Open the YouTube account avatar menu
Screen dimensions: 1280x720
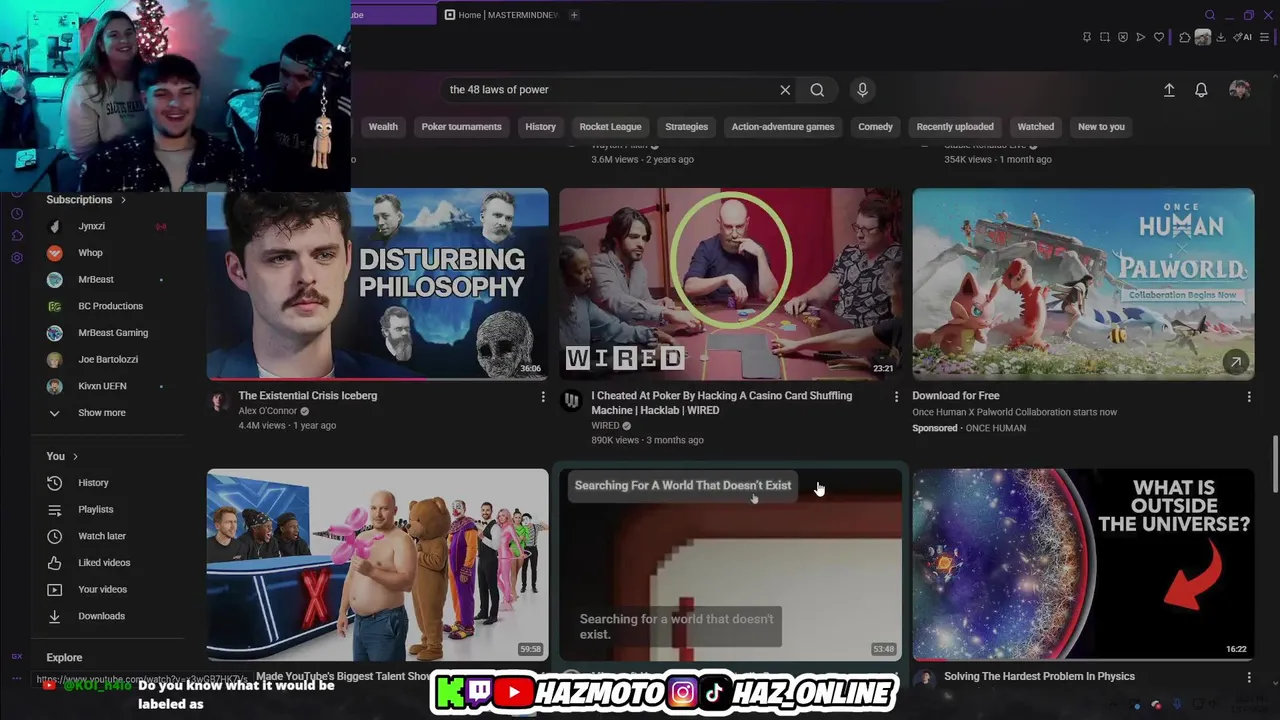[x=1240, y=90]
